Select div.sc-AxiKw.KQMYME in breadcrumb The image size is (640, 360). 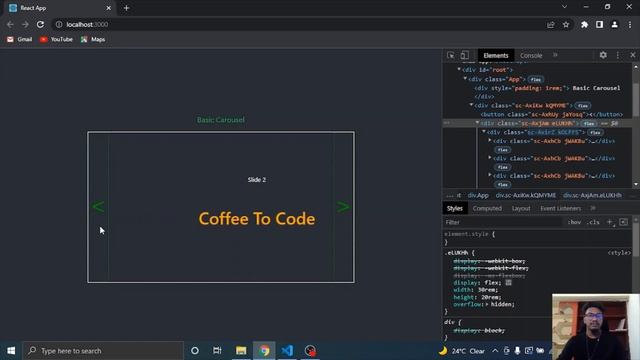526,196
